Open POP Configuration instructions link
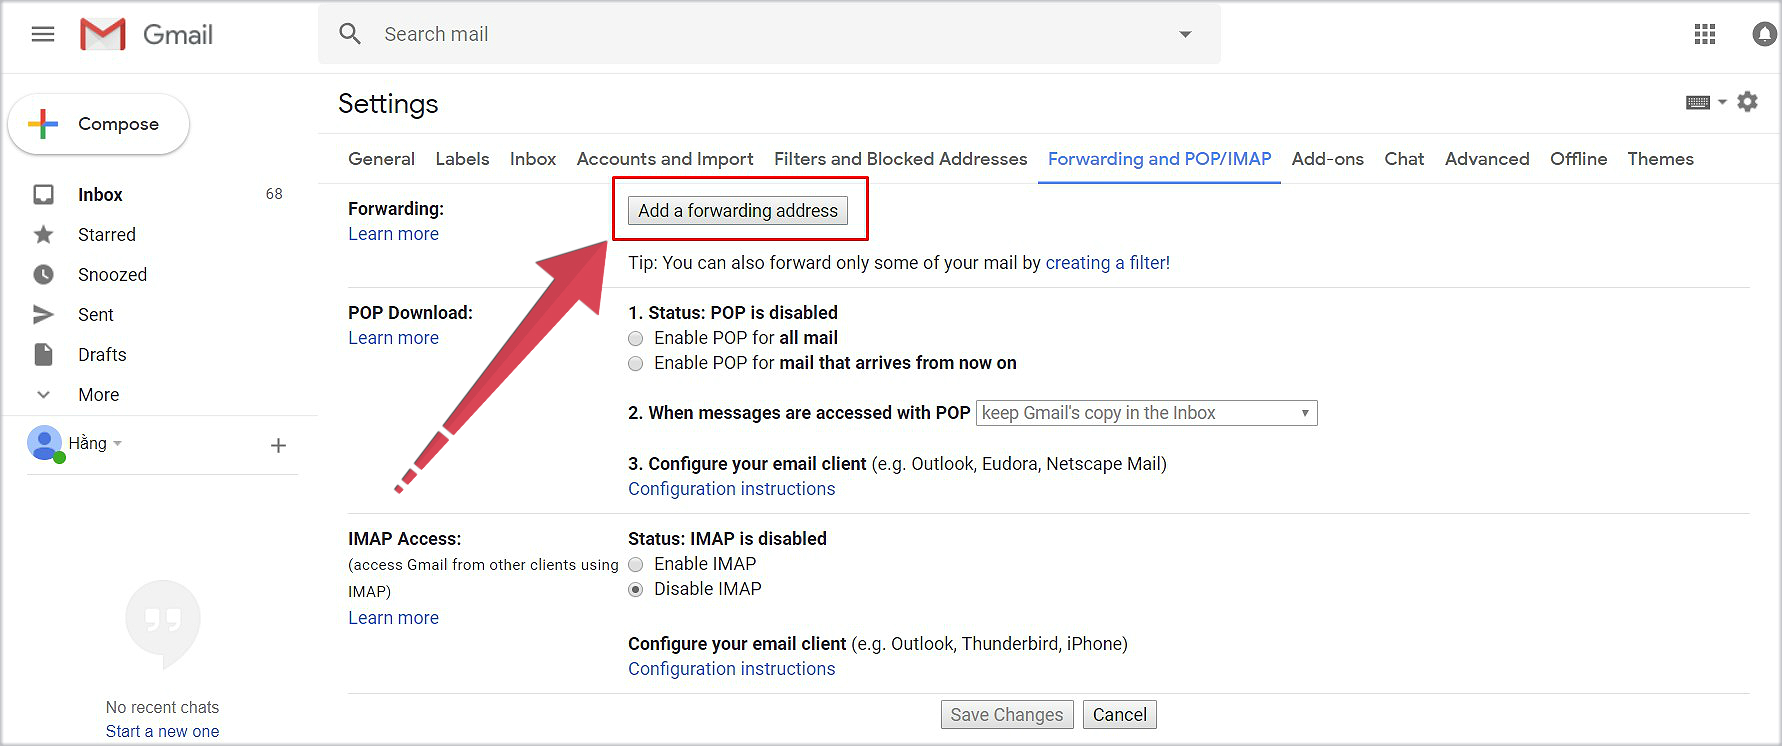 point(731,489)
